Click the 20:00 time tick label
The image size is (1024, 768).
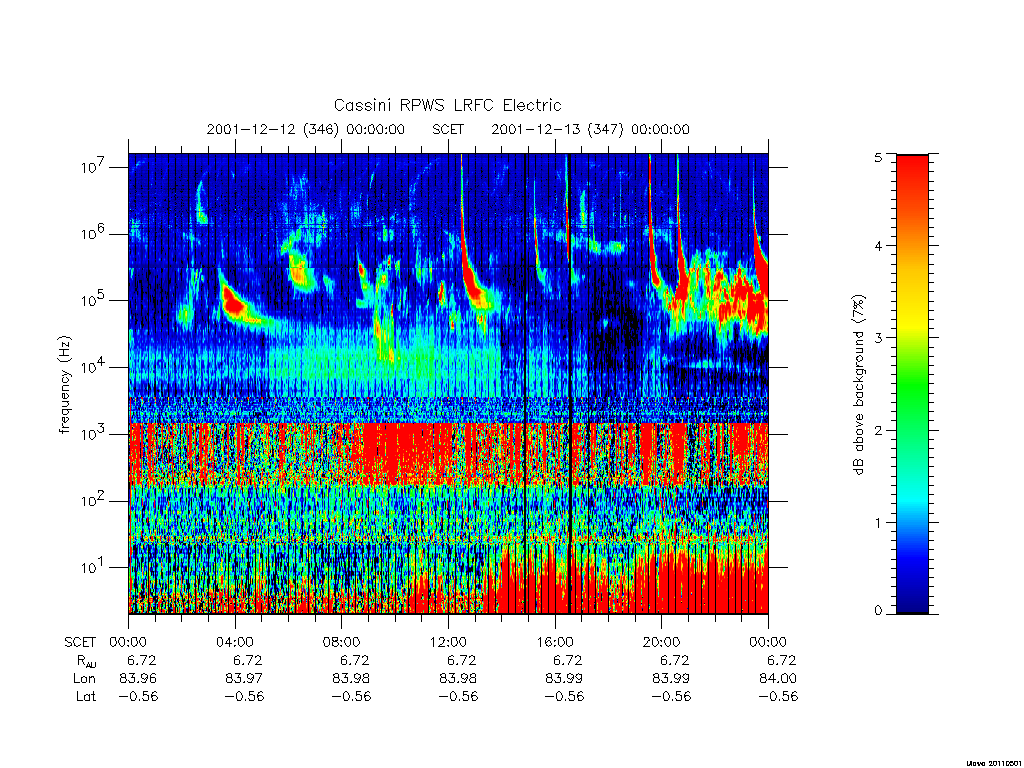(x=661, y=642)
